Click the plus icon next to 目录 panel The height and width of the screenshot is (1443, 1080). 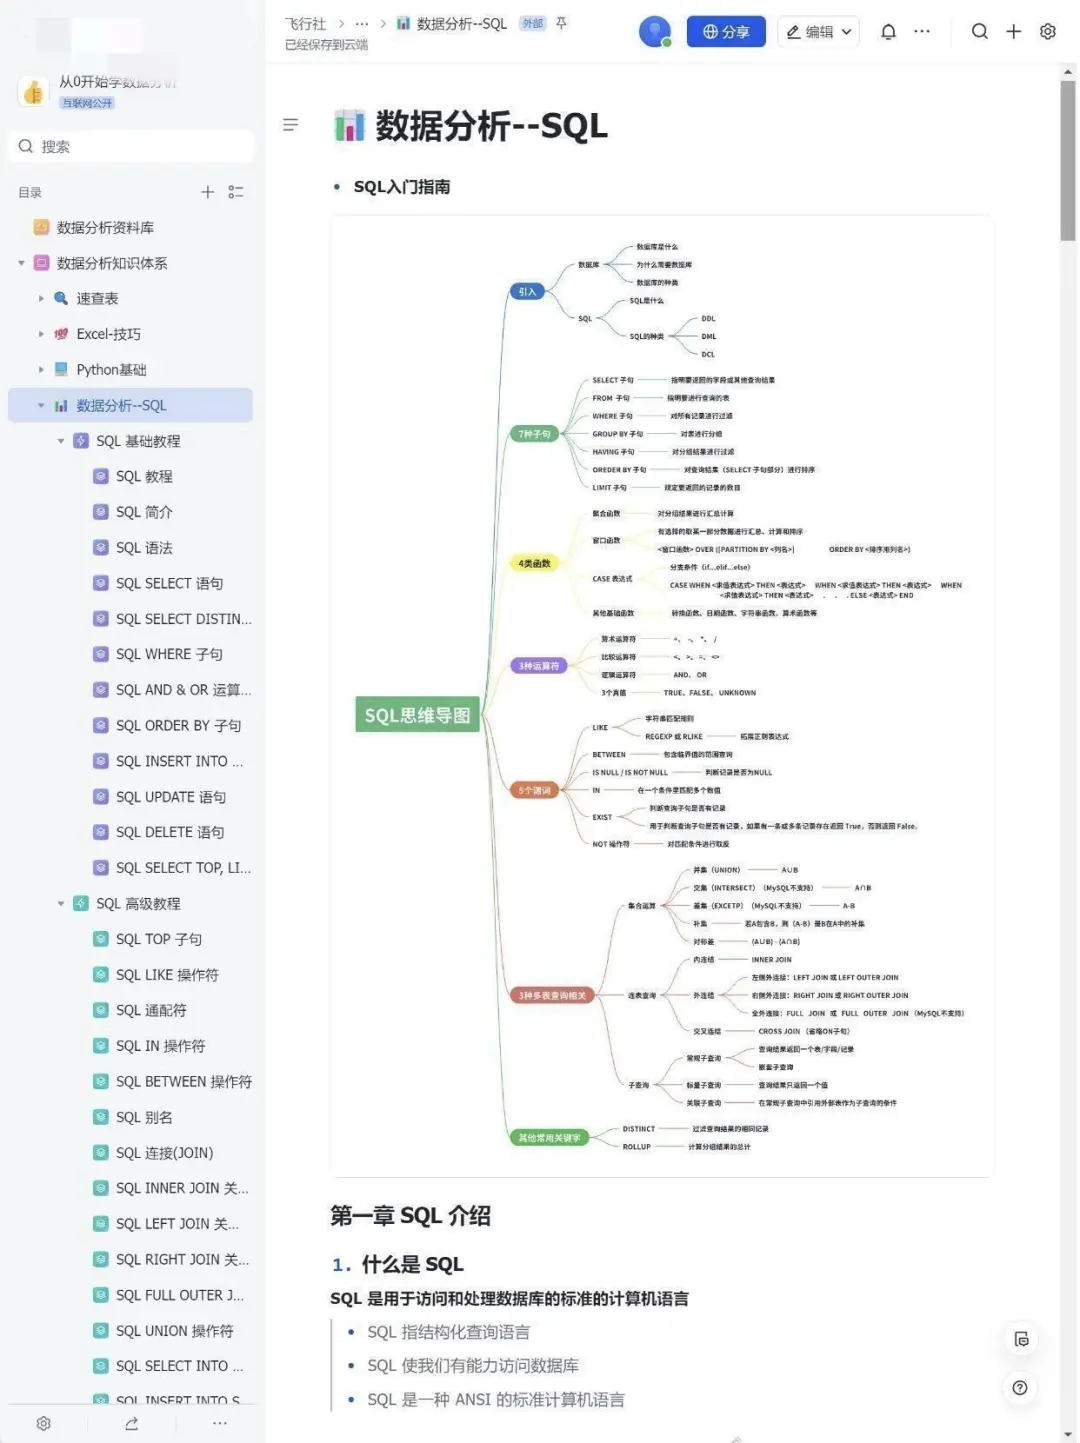point(207,192)
